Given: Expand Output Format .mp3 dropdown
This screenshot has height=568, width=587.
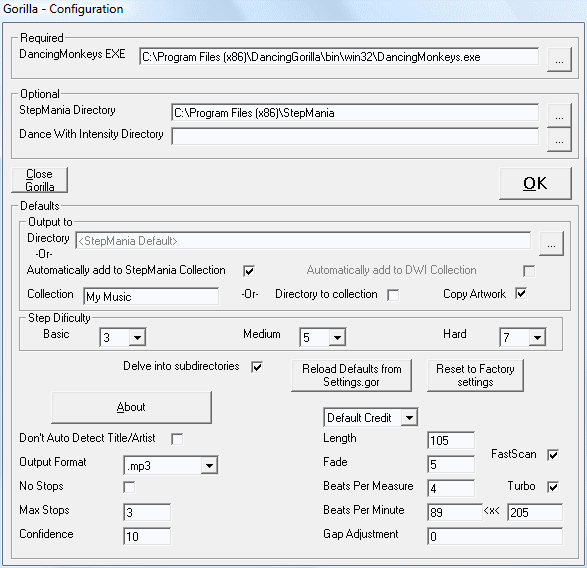Looking at the screenshot, I should [209, 465].
